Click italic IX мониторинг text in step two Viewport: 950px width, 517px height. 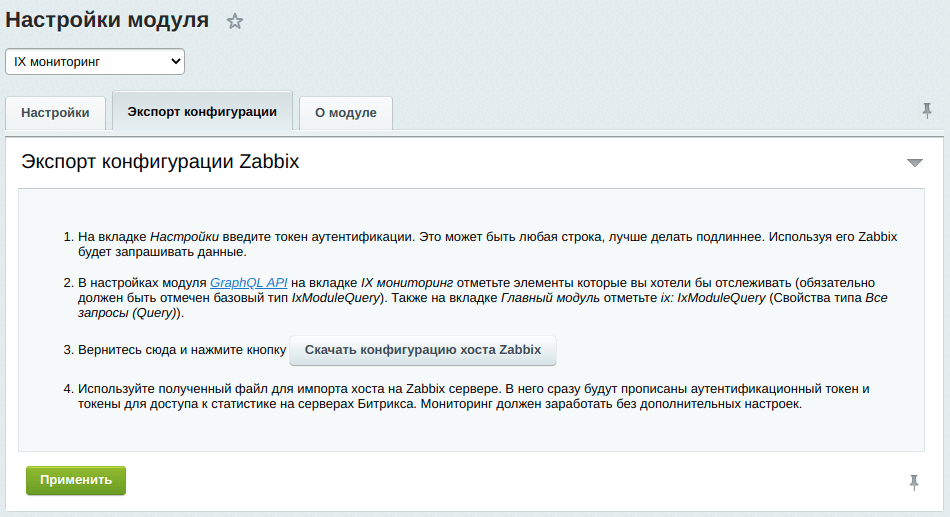[407, 282]
